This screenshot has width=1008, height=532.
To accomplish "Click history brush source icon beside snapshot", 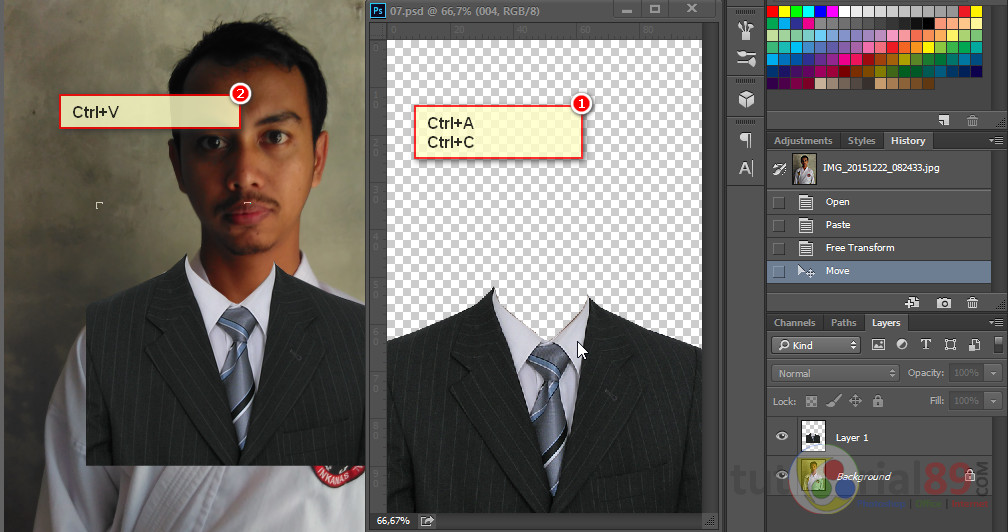I will (779, 170).
